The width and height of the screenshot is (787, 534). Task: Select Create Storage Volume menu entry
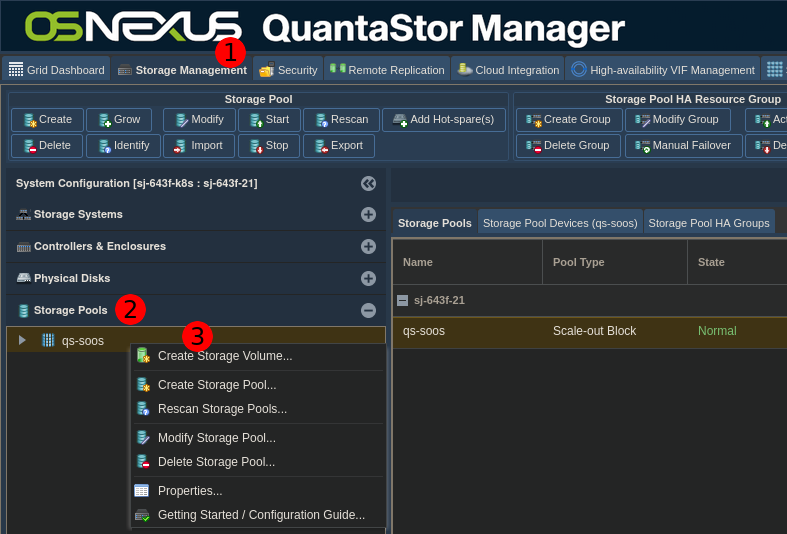[225, 356]
